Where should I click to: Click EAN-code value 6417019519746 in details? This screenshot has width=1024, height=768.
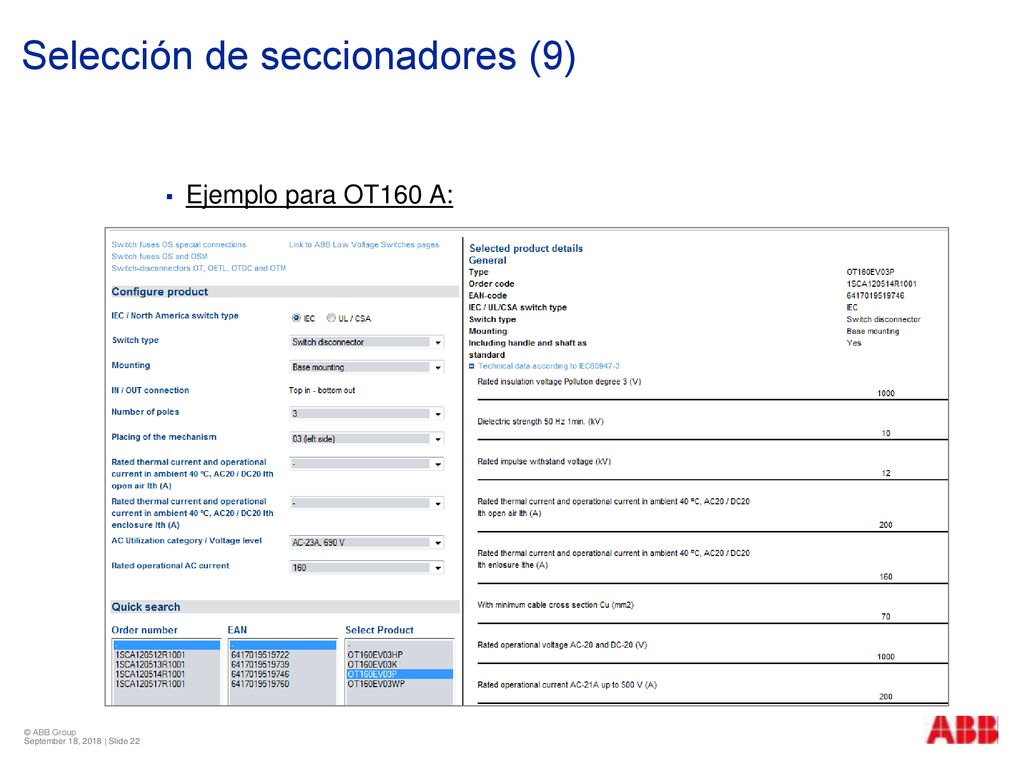[876, 296]
